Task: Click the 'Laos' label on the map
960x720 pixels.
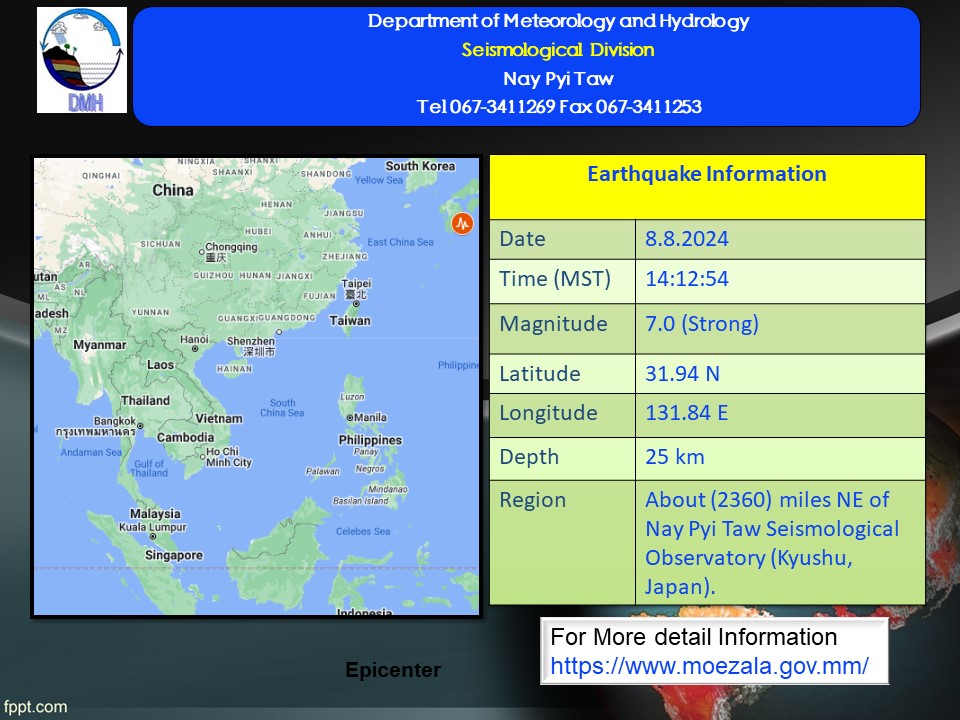Action: pos(160,365)
